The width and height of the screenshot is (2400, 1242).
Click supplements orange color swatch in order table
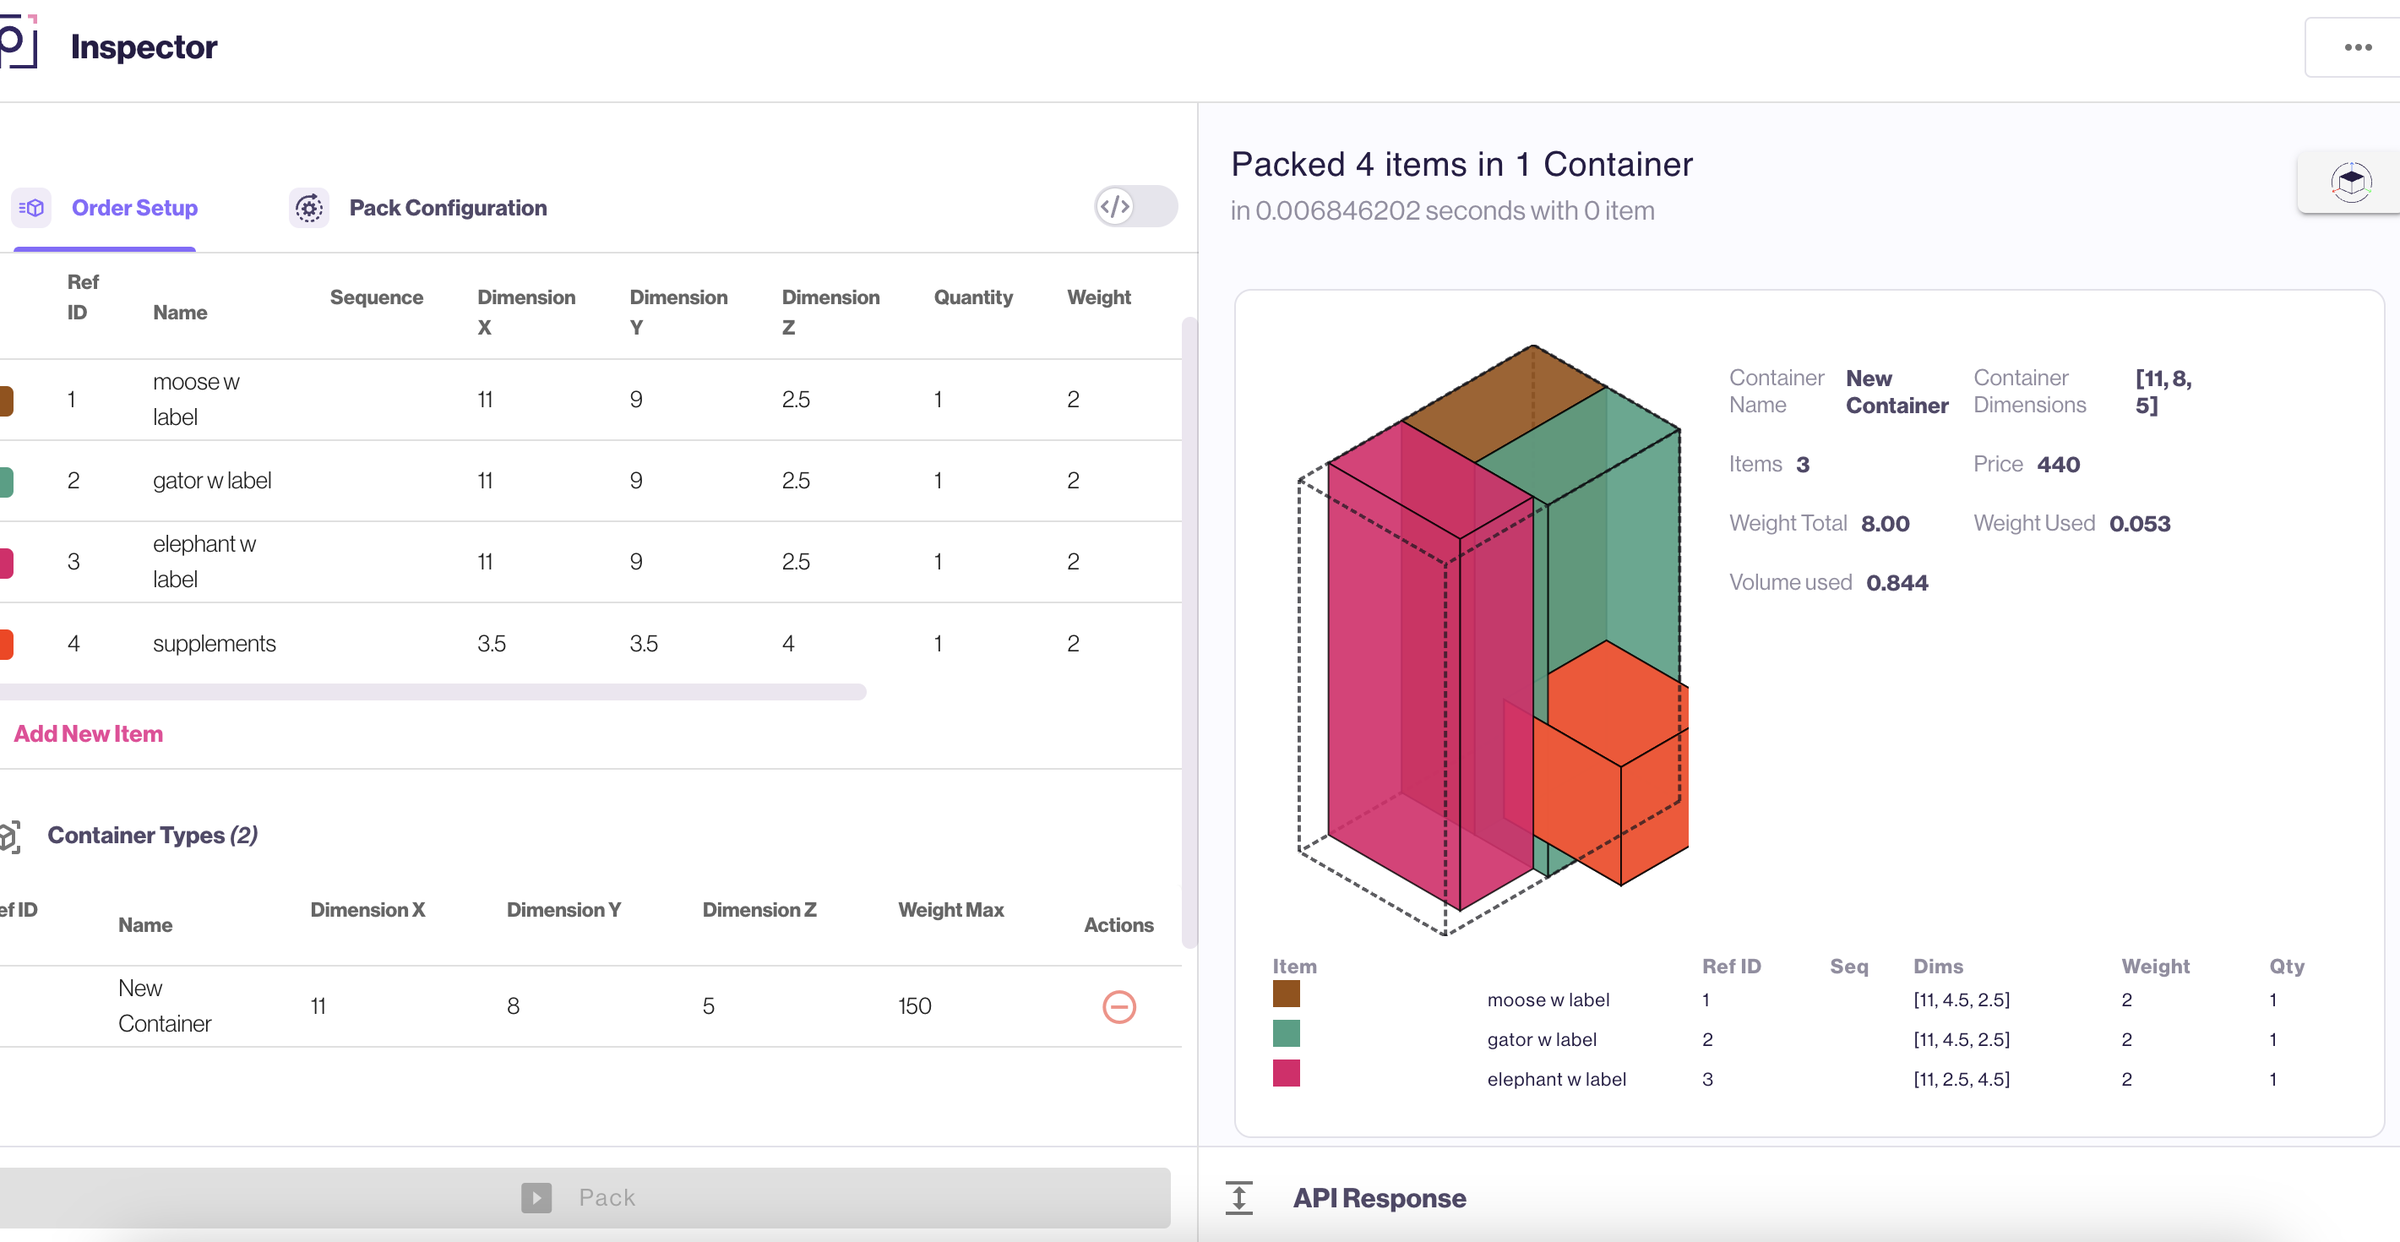pyautogui.click(x=6, y=644)
